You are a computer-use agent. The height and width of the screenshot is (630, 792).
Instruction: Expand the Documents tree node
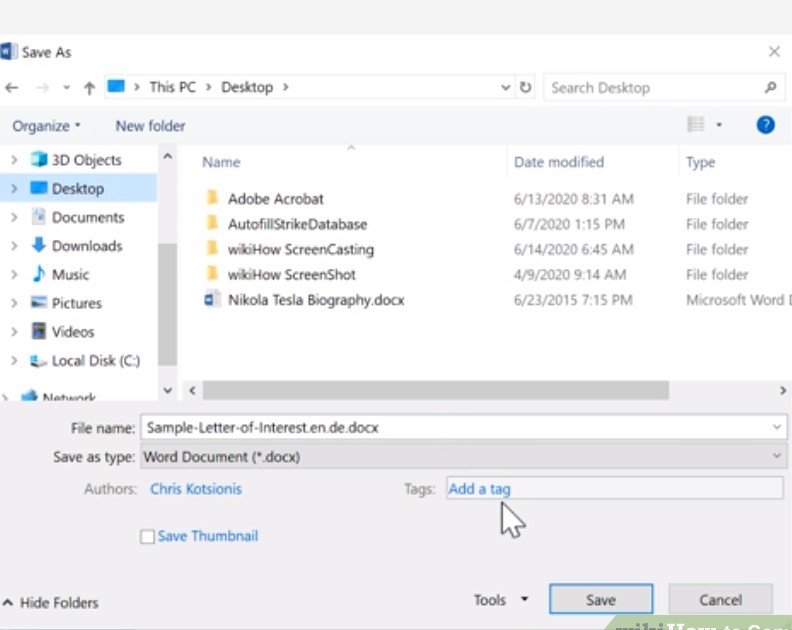click(x=14, y=217)
